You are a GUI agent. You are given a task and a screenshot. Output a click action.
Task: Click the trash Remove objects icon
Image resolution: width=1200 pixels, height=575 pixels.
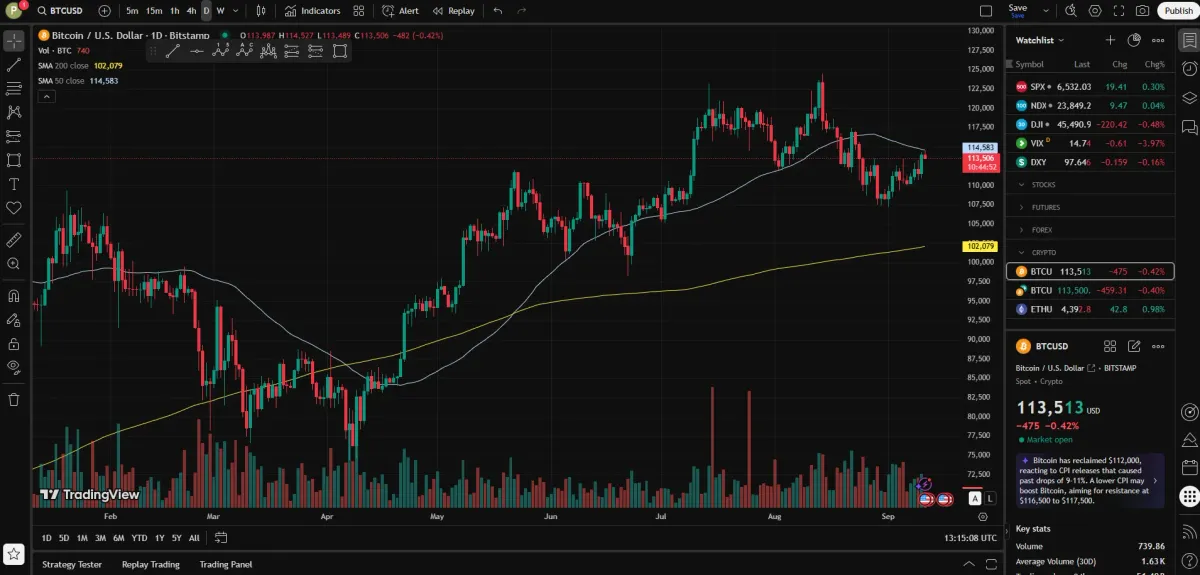click(x=14, y=399)
